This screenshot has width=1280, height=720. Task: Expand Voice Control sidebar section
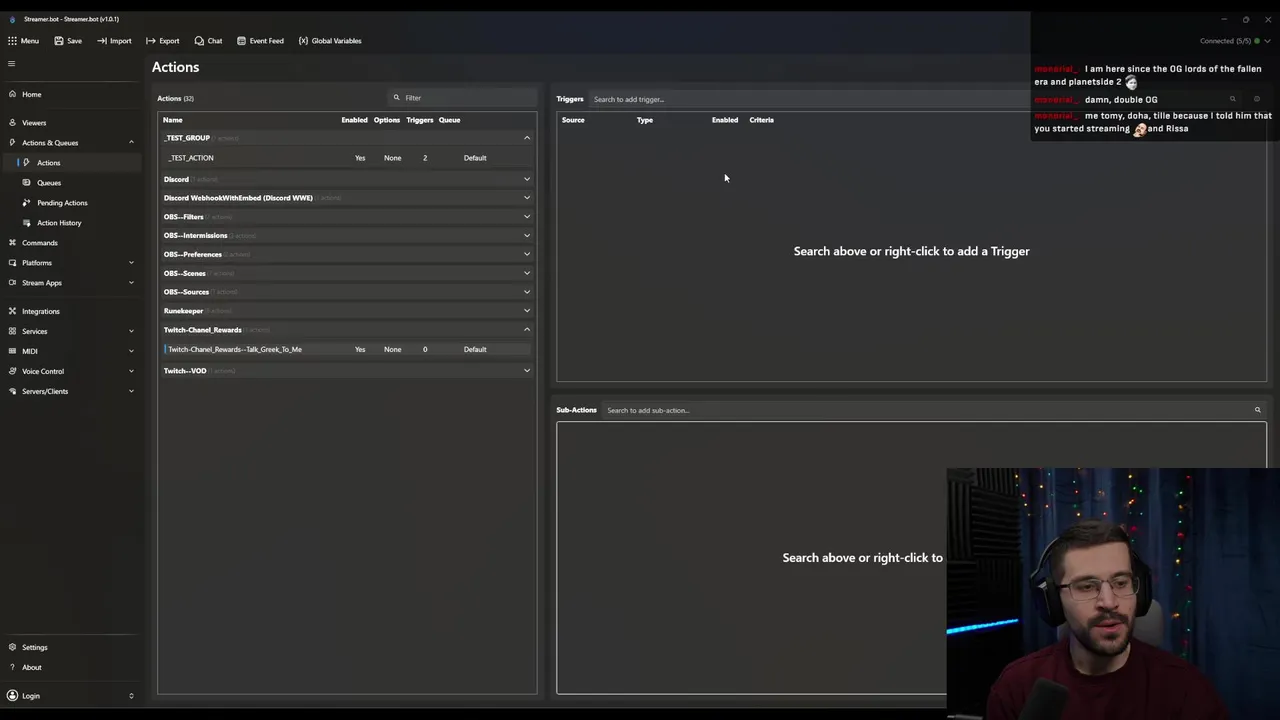[70, 371]
